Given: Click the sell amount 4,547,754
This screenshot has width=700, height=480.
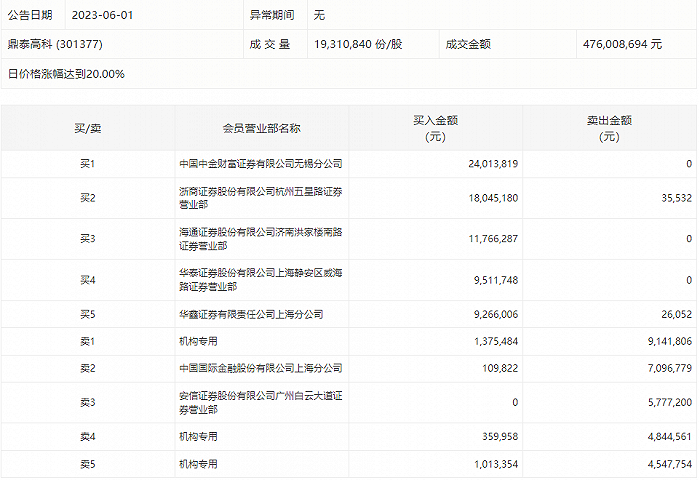Looking at the screenshot, I should tap(670, 464).
